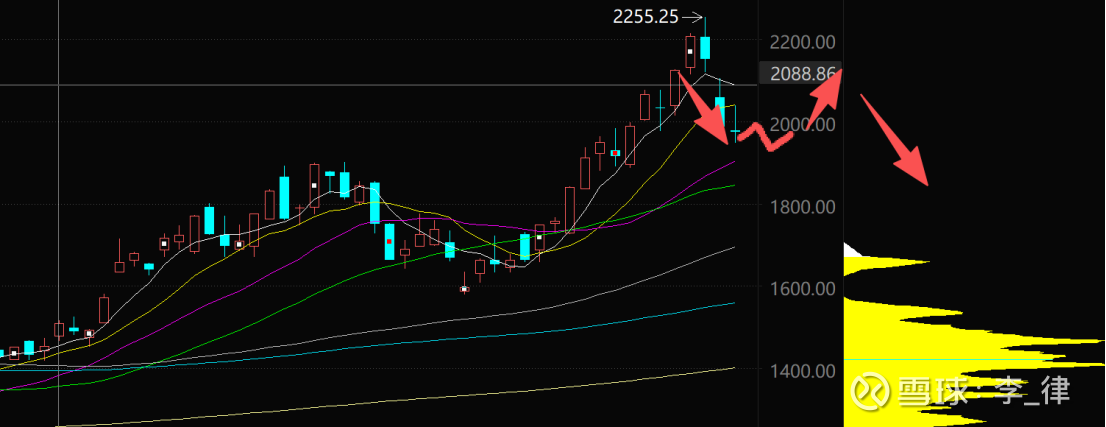Click the 2200.00 price axis label

(803, 43)
